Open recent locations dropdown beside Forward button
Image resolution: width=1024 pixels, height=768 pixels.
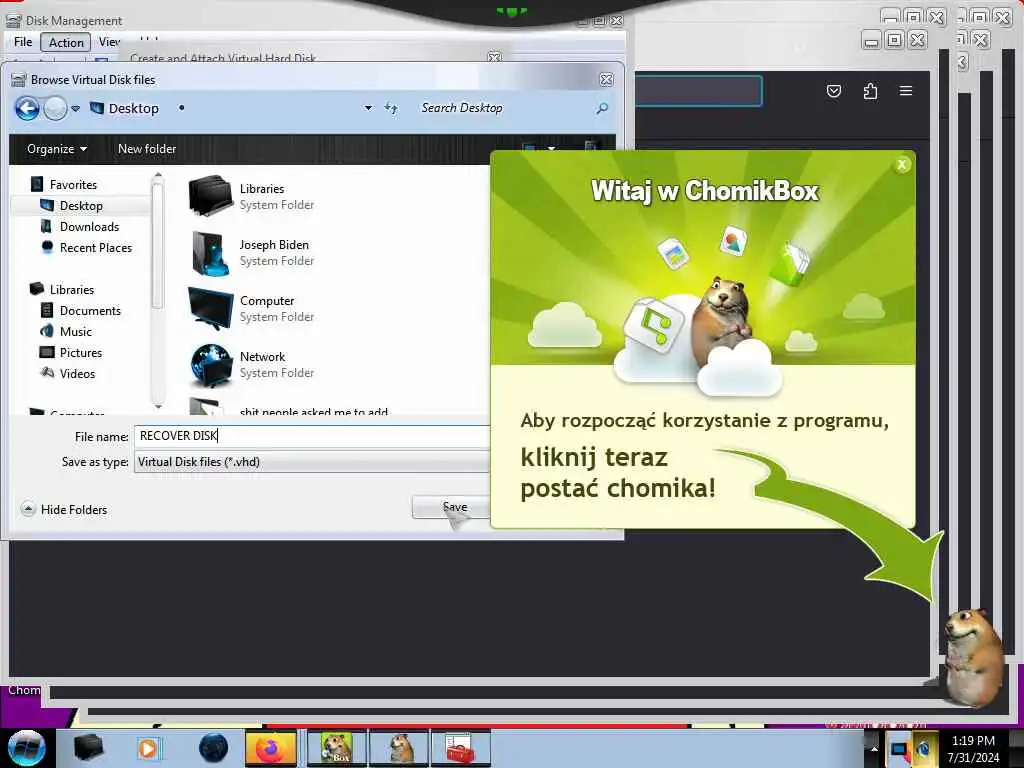point(76,108)
